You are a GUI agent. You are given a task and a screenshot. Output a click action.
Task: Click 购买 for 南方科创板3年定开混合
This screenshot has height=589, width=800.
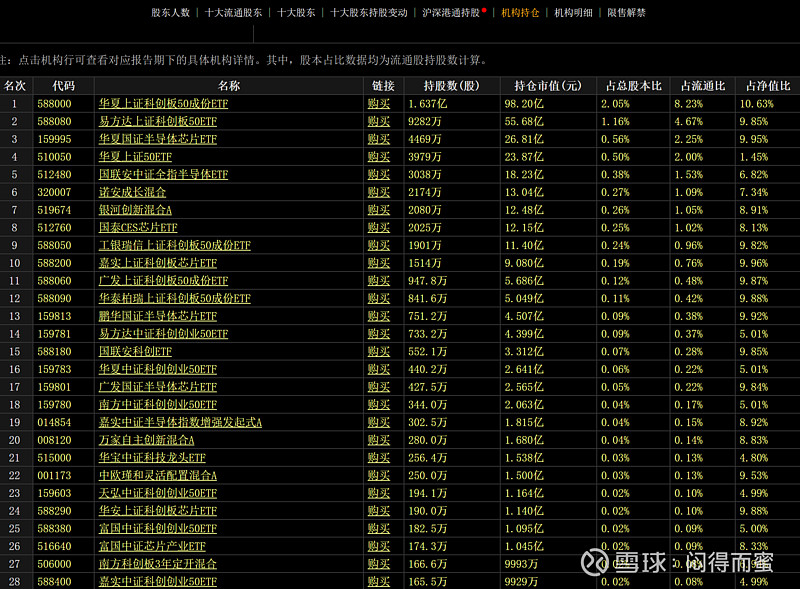coord(379,564)
